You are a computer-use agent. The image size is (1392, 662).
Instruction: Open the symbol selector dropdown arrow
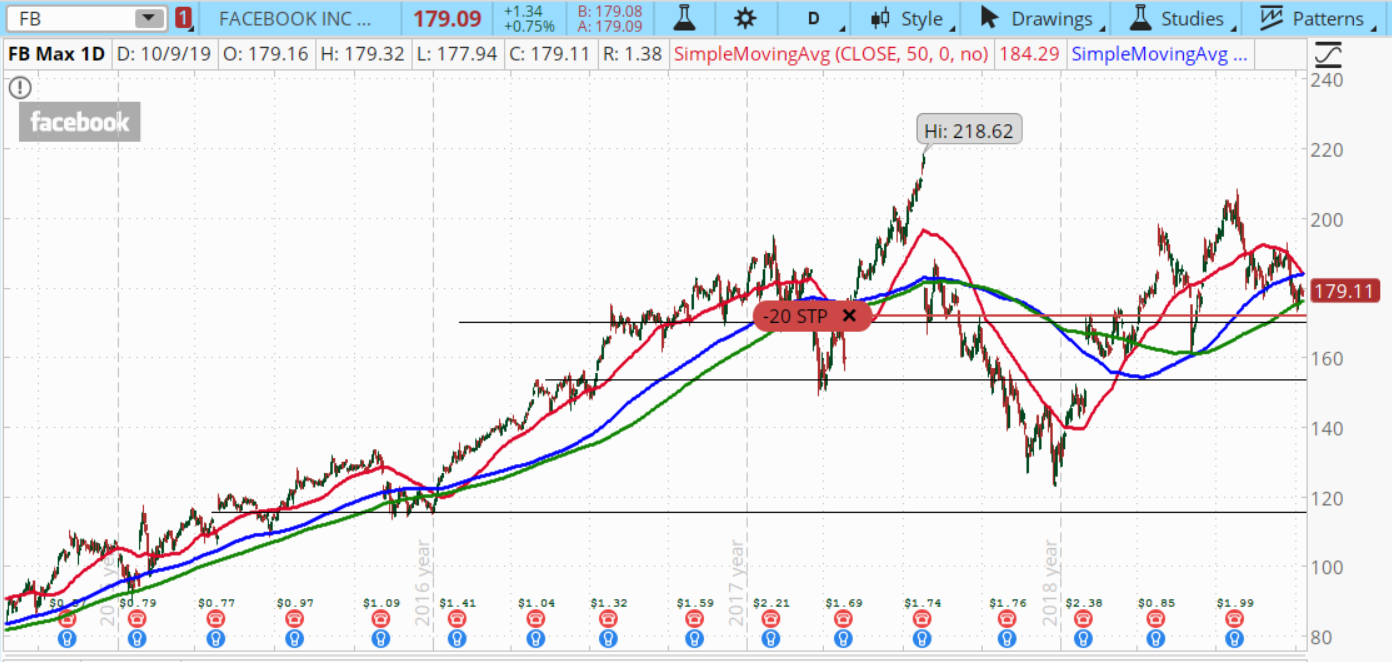[x=149, y=18]
